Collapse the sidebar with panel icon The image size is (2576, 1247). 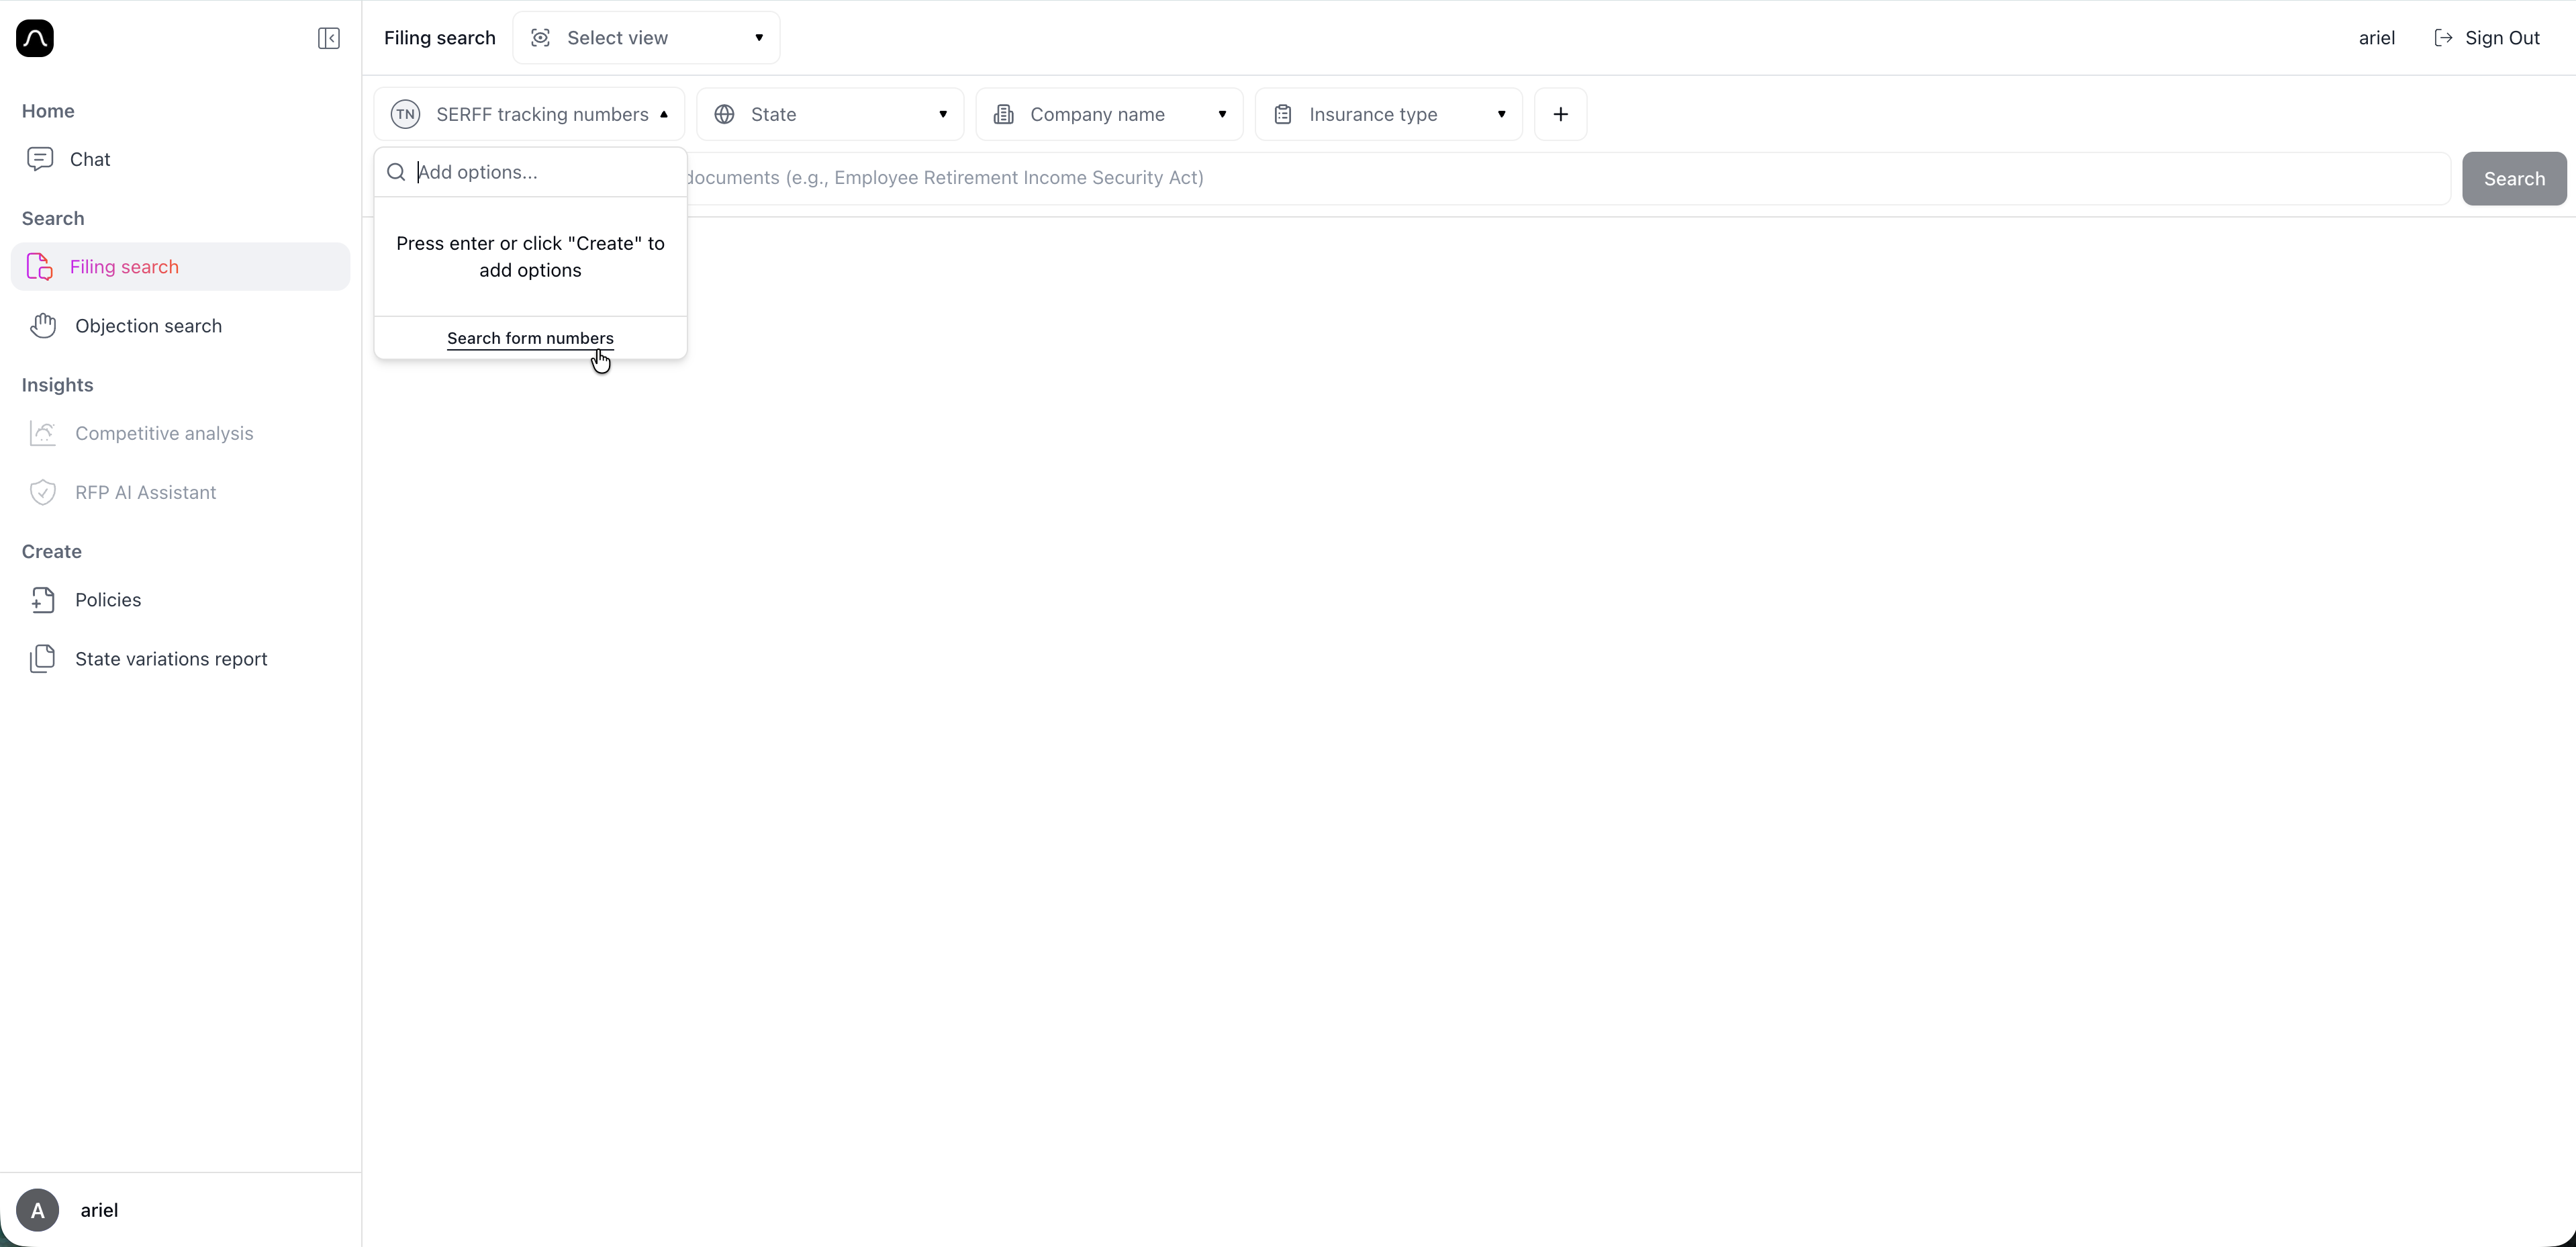click(x=328, y=38)
